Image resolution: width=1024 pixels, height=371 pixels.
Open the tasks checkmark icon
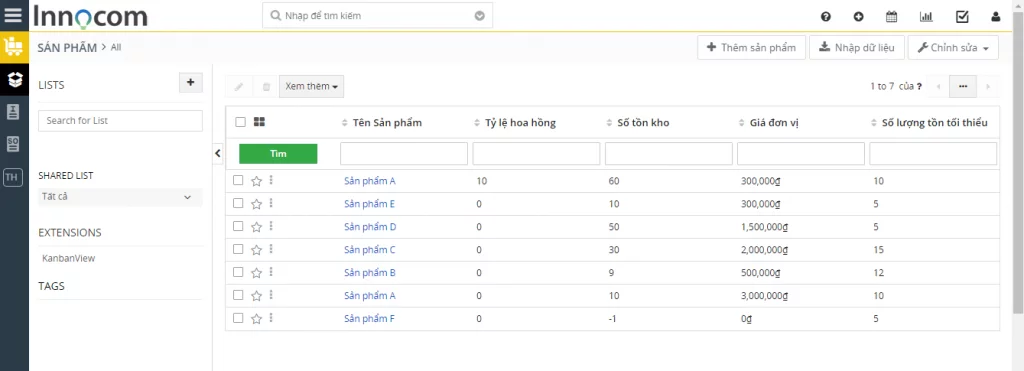[x=962, y=17]
